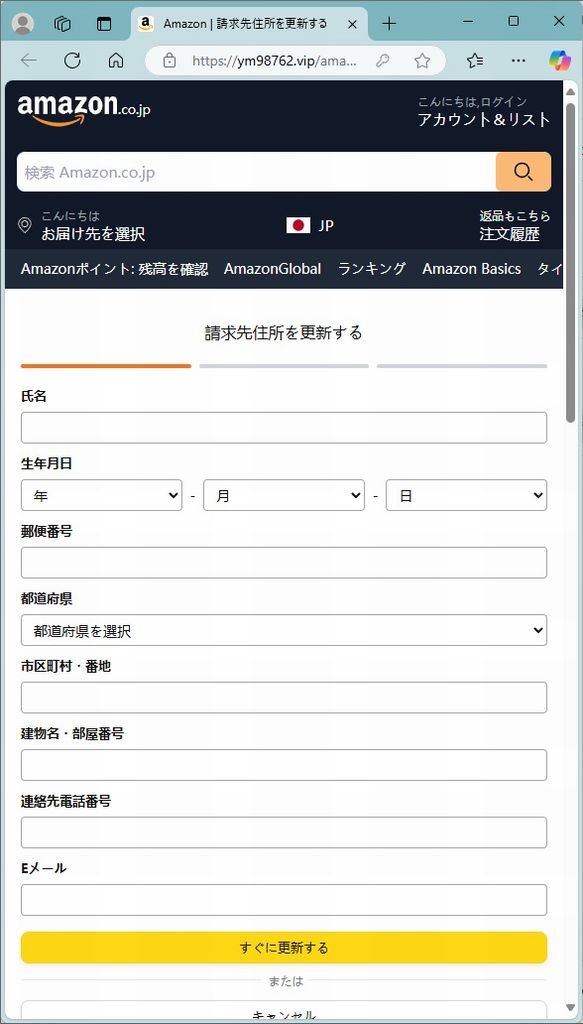Reload the current page

tap(72, 61)
